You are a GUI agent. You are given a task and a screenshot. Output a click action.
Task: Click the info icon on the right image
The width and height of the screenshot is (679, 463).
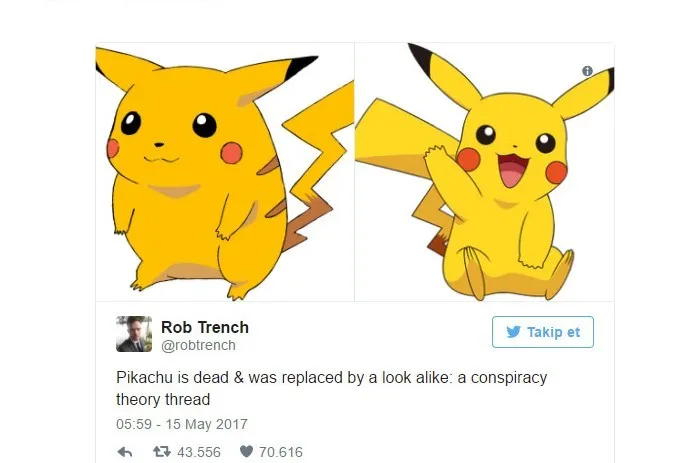[x=587, y=71]
